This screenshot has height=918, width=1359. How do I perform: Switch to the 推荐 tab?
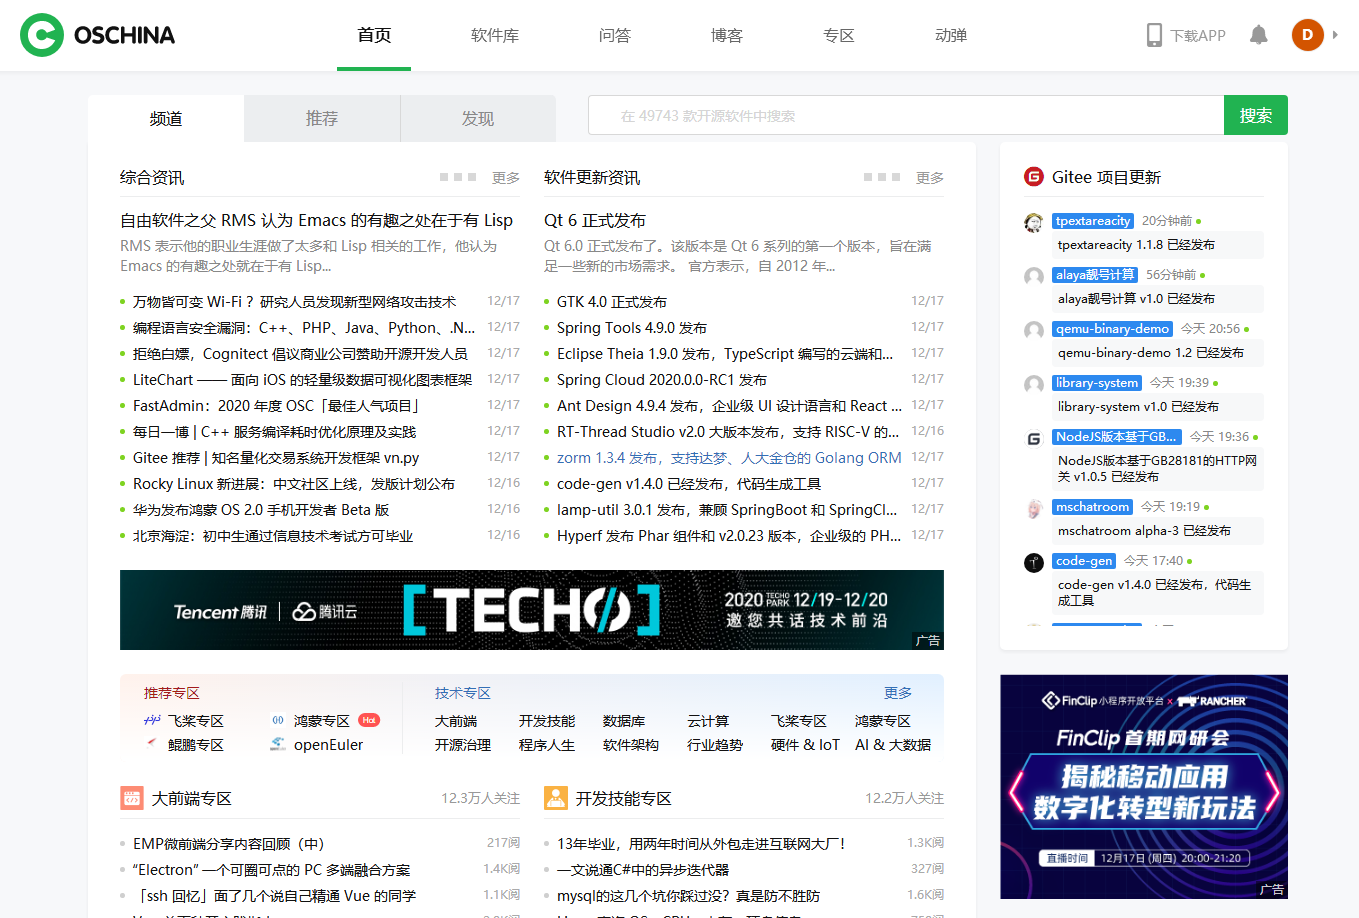click(x=321, y=117)
